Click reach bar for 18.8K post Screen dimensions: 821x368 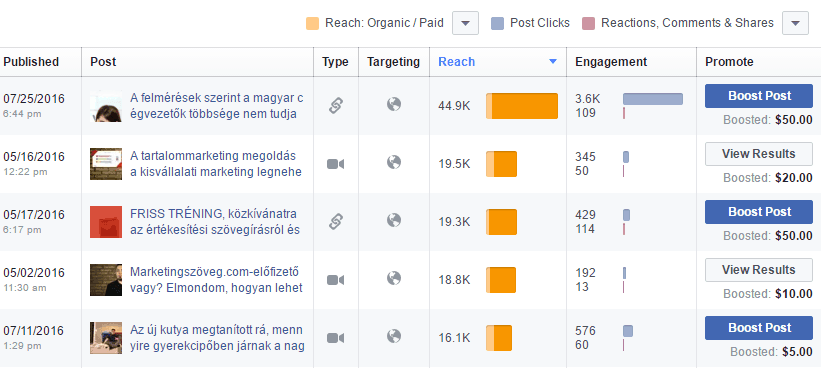pyautogui.click(x=501, y=280)
